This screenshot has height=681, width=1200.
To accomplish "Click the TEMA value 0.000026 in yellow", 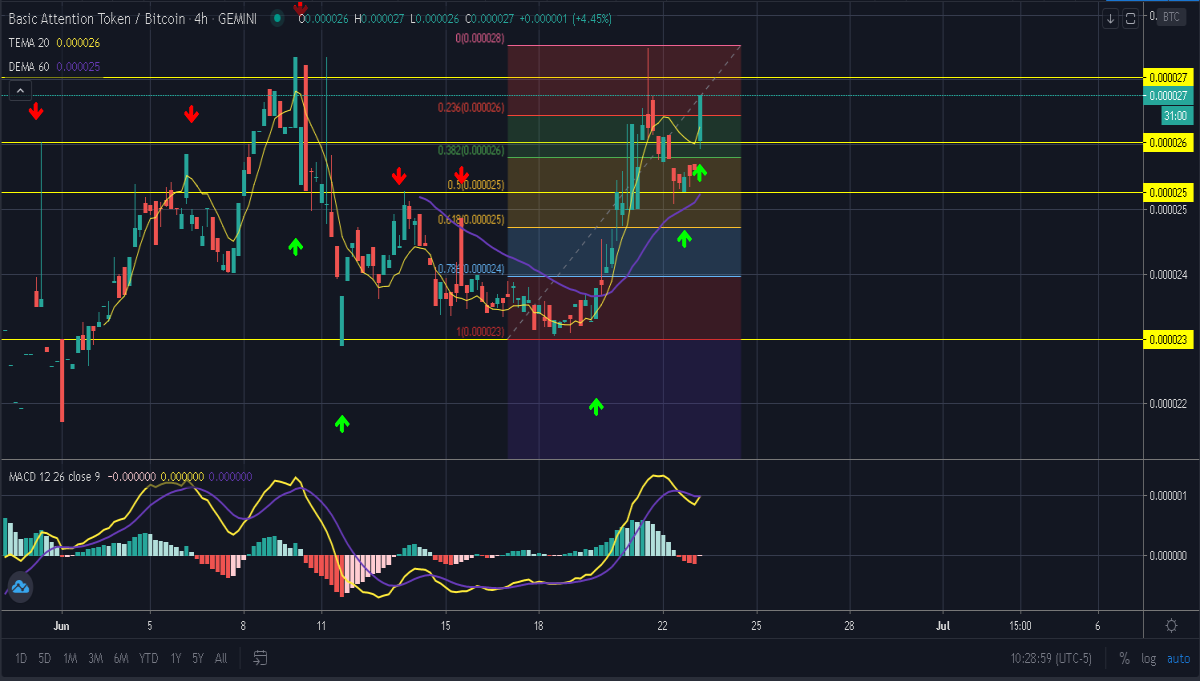I will pyautogui.click(x=78, y=43).
